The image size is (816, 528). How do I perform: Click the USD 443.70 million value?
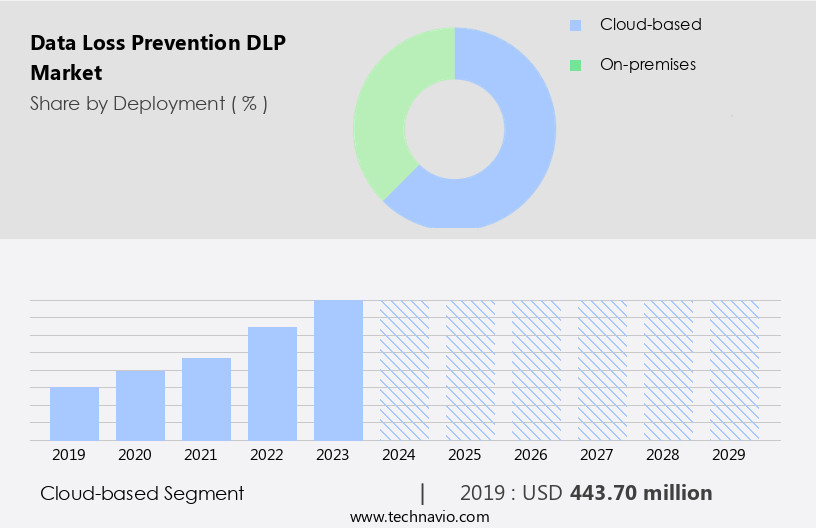click(640, 493)
